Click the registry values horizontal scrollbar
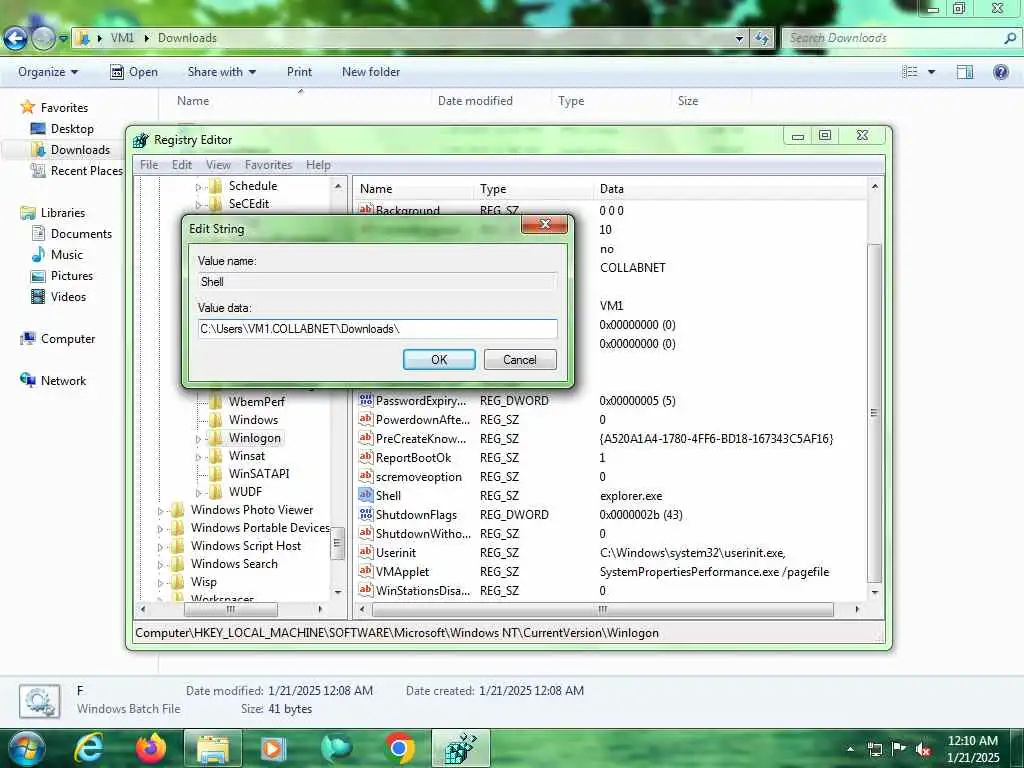Image resolution: width=1024 pixels, height=768 pixels. [x=602, y=609]
